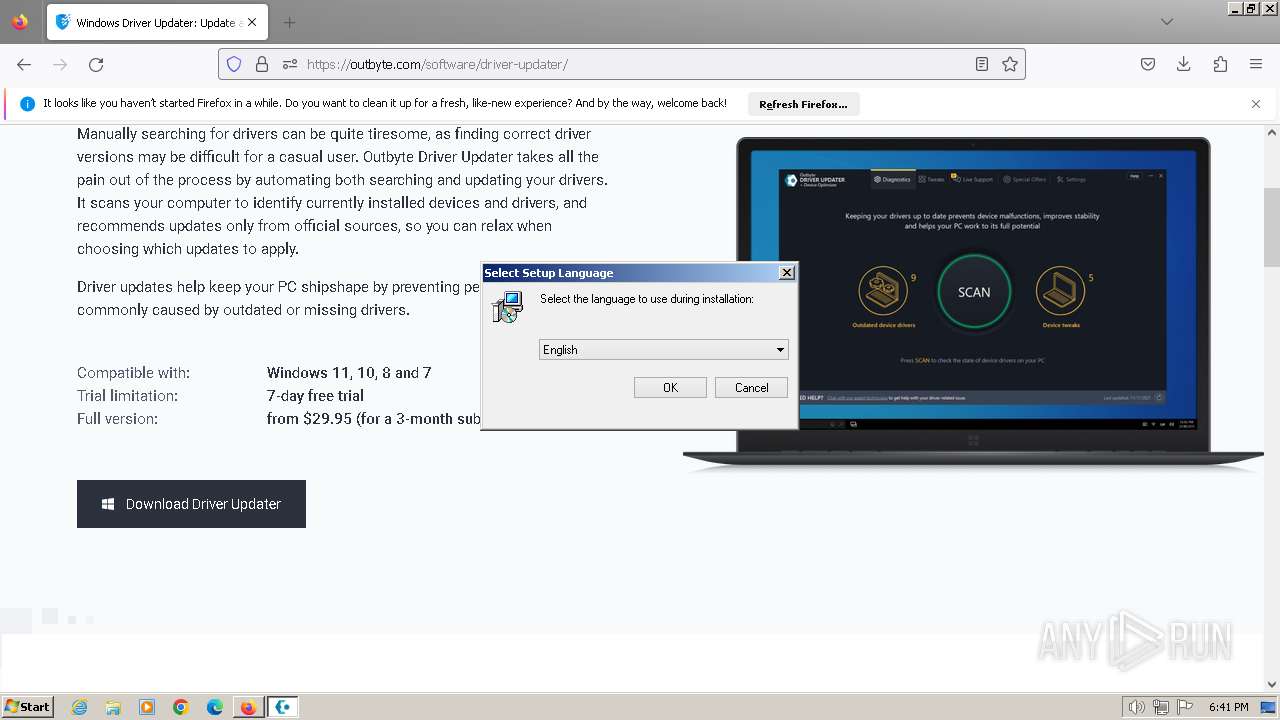Screen dimensions: 1280x720
Task: Select the Windows Driver Updater tab
Action: pos(157,22)
